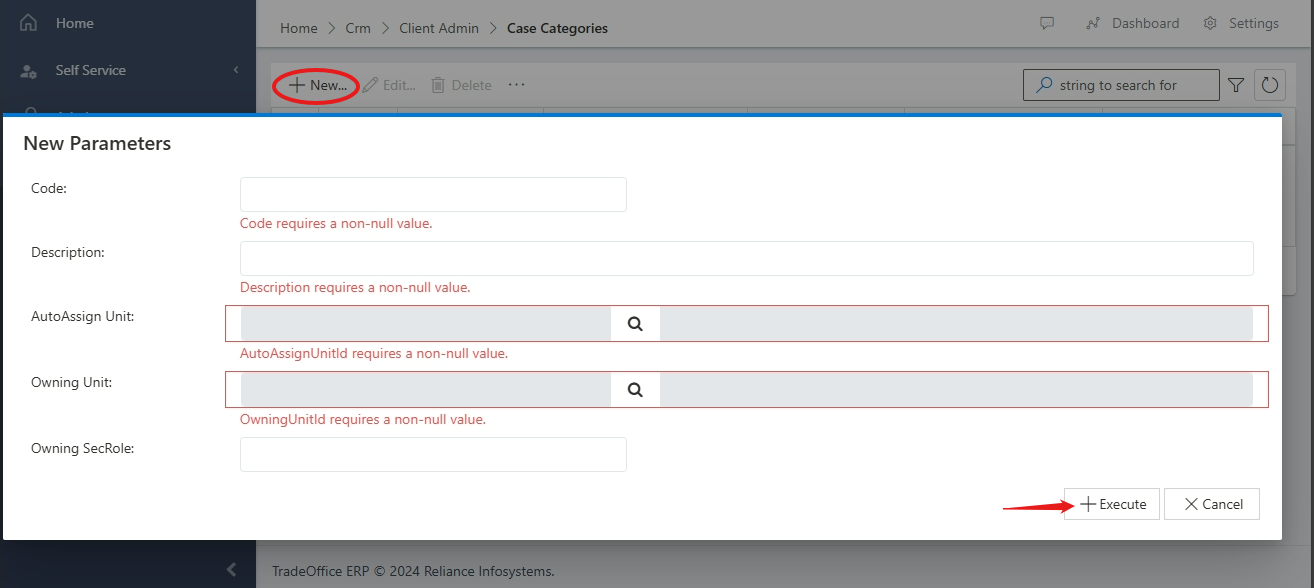Viewport: 1314px width, 588px height.
Task: Open the filter funnel icon
Action: point(1236,84)
